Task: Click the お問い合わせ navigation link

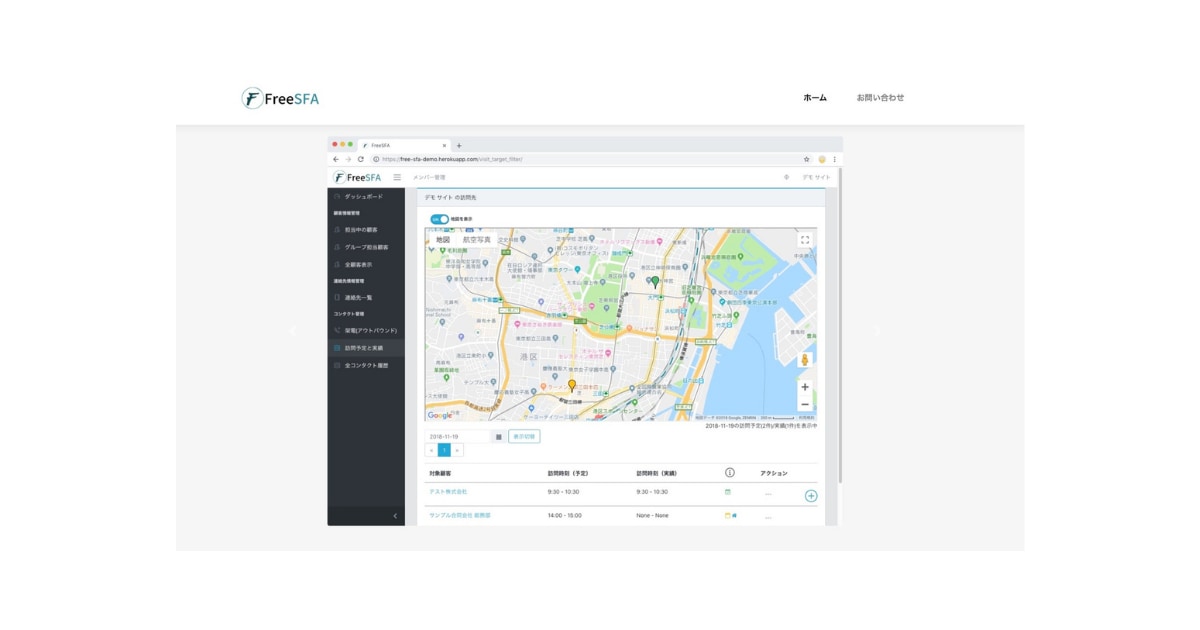Action: coord(880,98)
